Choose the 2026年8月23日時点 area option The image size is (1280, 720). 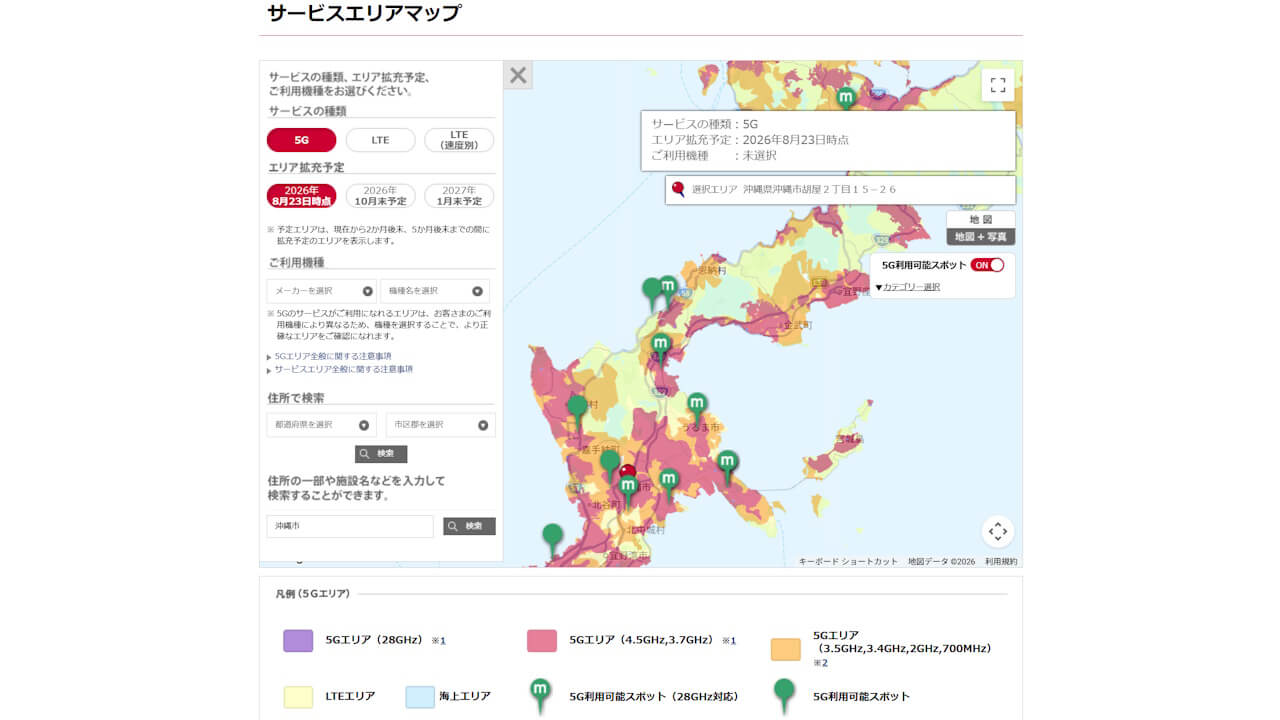point(301,196)
